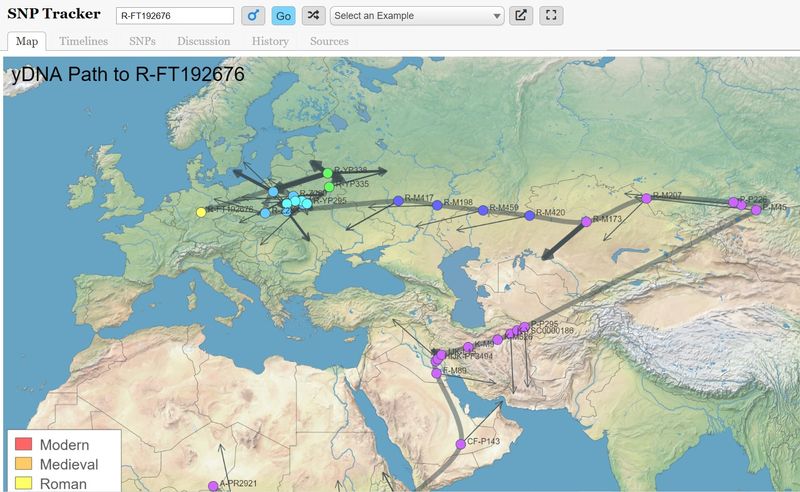Select the R-M173 map marker
This screenshot has height=492, width=800.
coord(587,222)
